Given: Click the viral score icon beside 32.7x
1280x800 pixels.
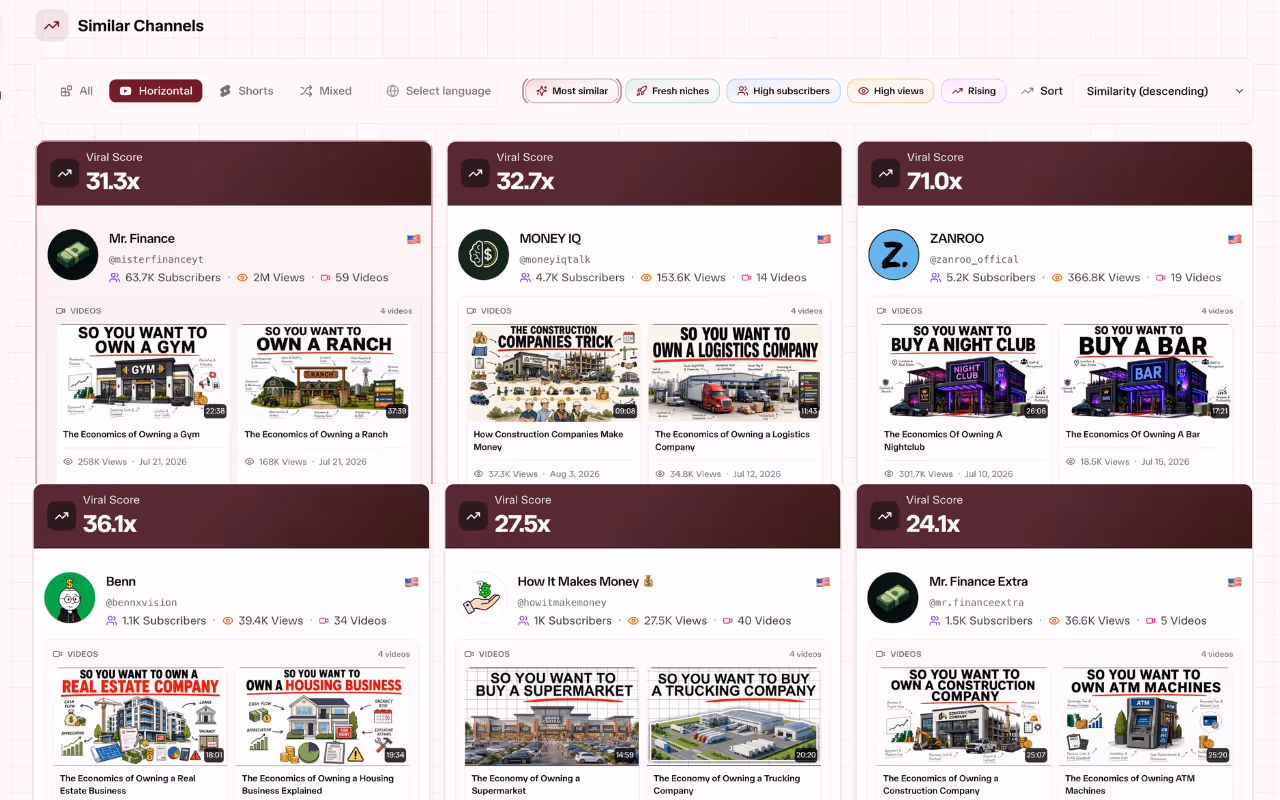Looking at the screenshot, I should [475, 173].
